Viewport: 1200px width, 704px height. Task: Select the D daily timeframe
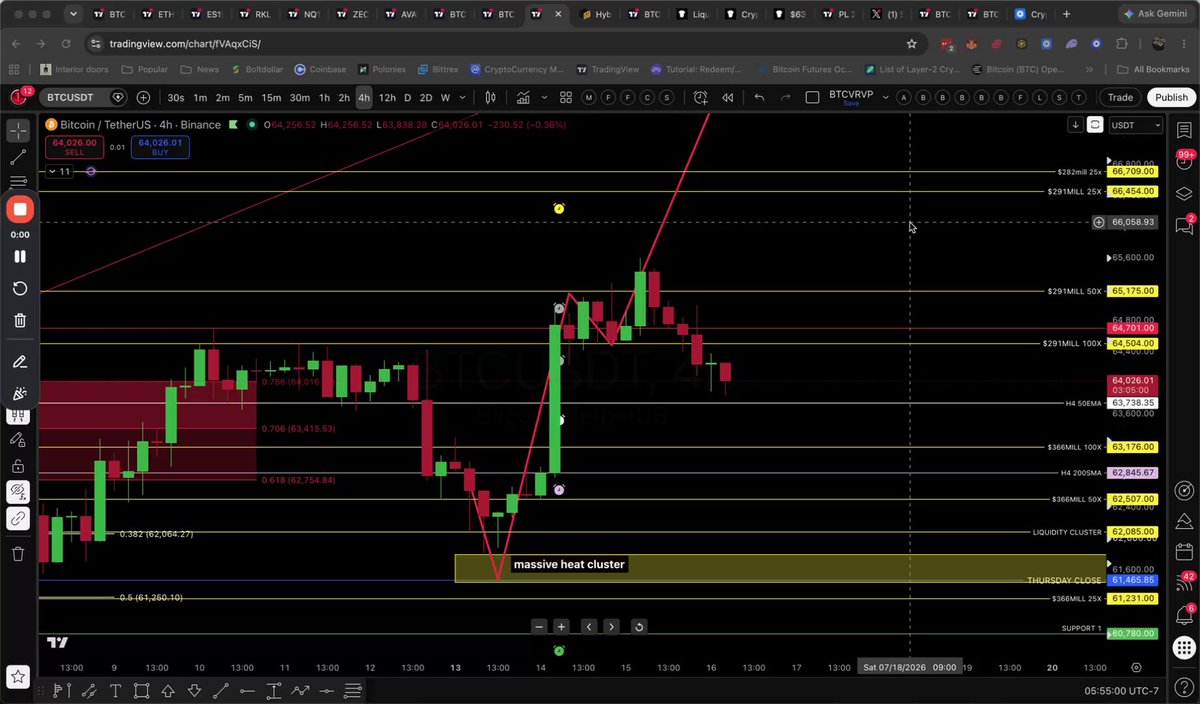[x=407, y=97]
